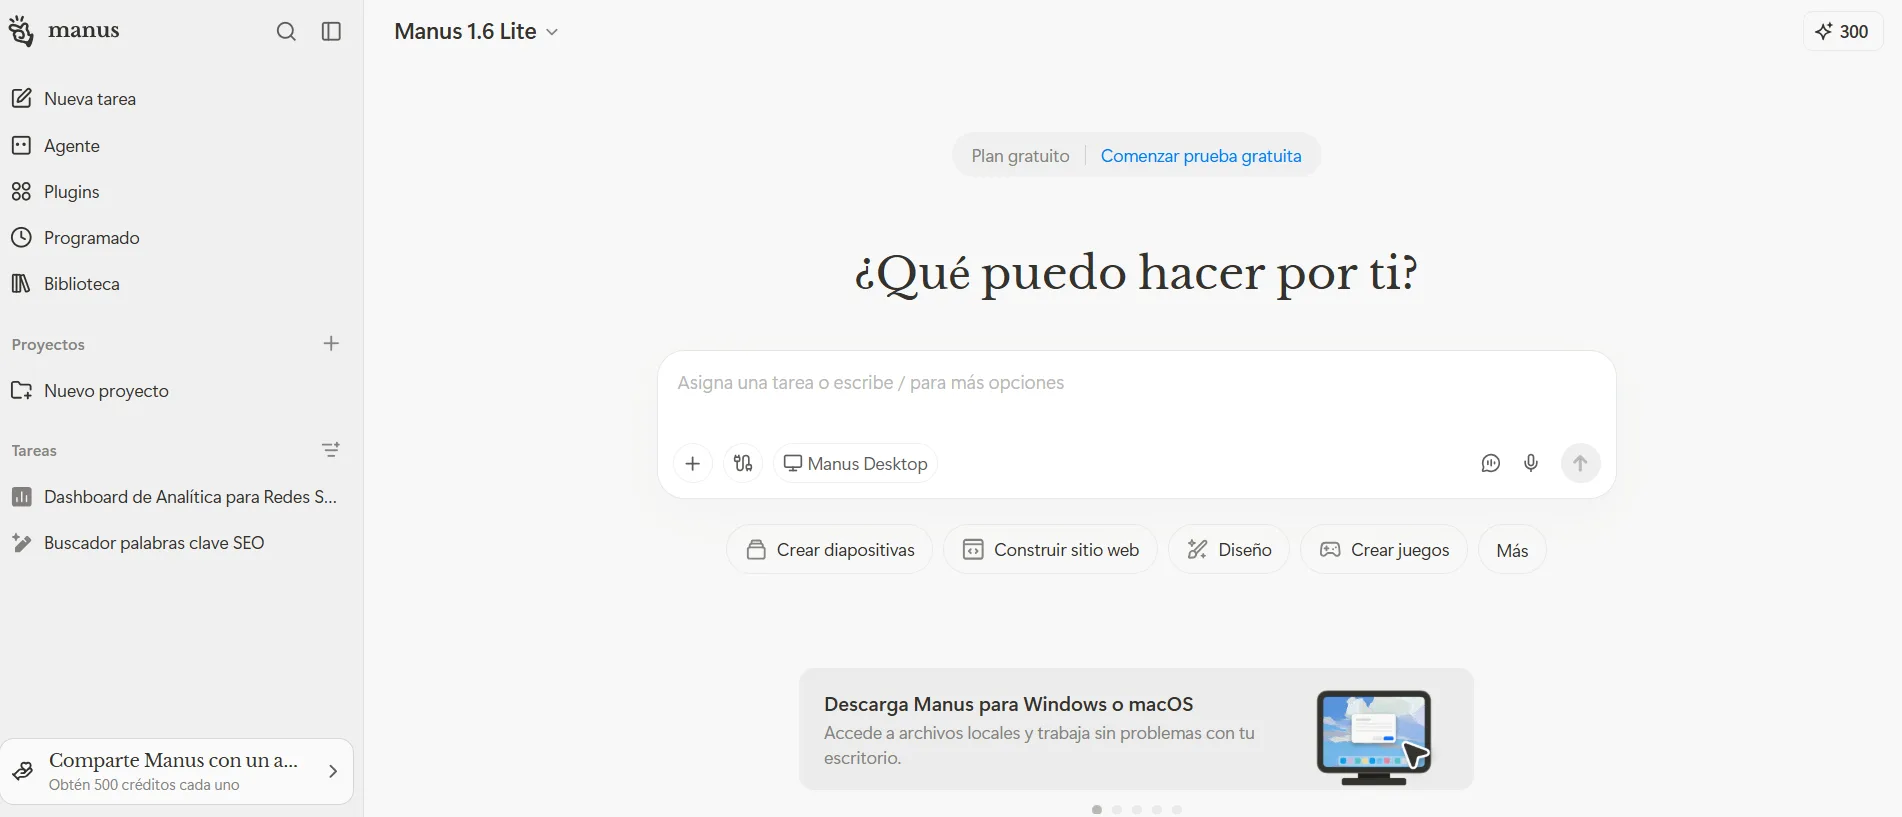Viewport: 1902px width, 817px height.
Task: Open the search magnifier in sidebar
Action: pyautogui.click(x=286, y=32)
